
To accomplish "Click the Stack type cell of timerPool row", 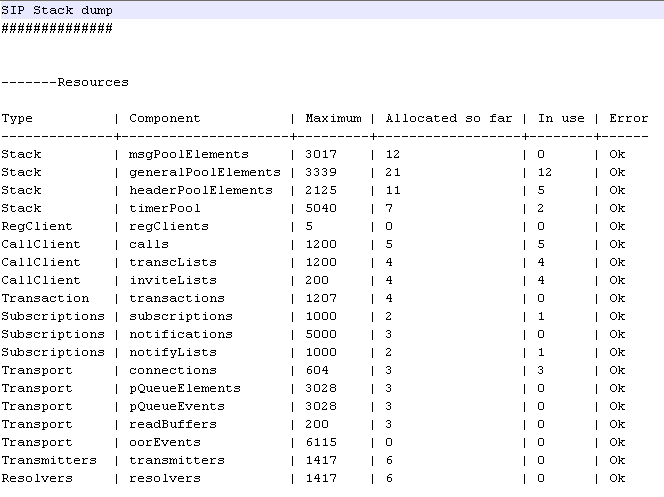I will [21, 208].
